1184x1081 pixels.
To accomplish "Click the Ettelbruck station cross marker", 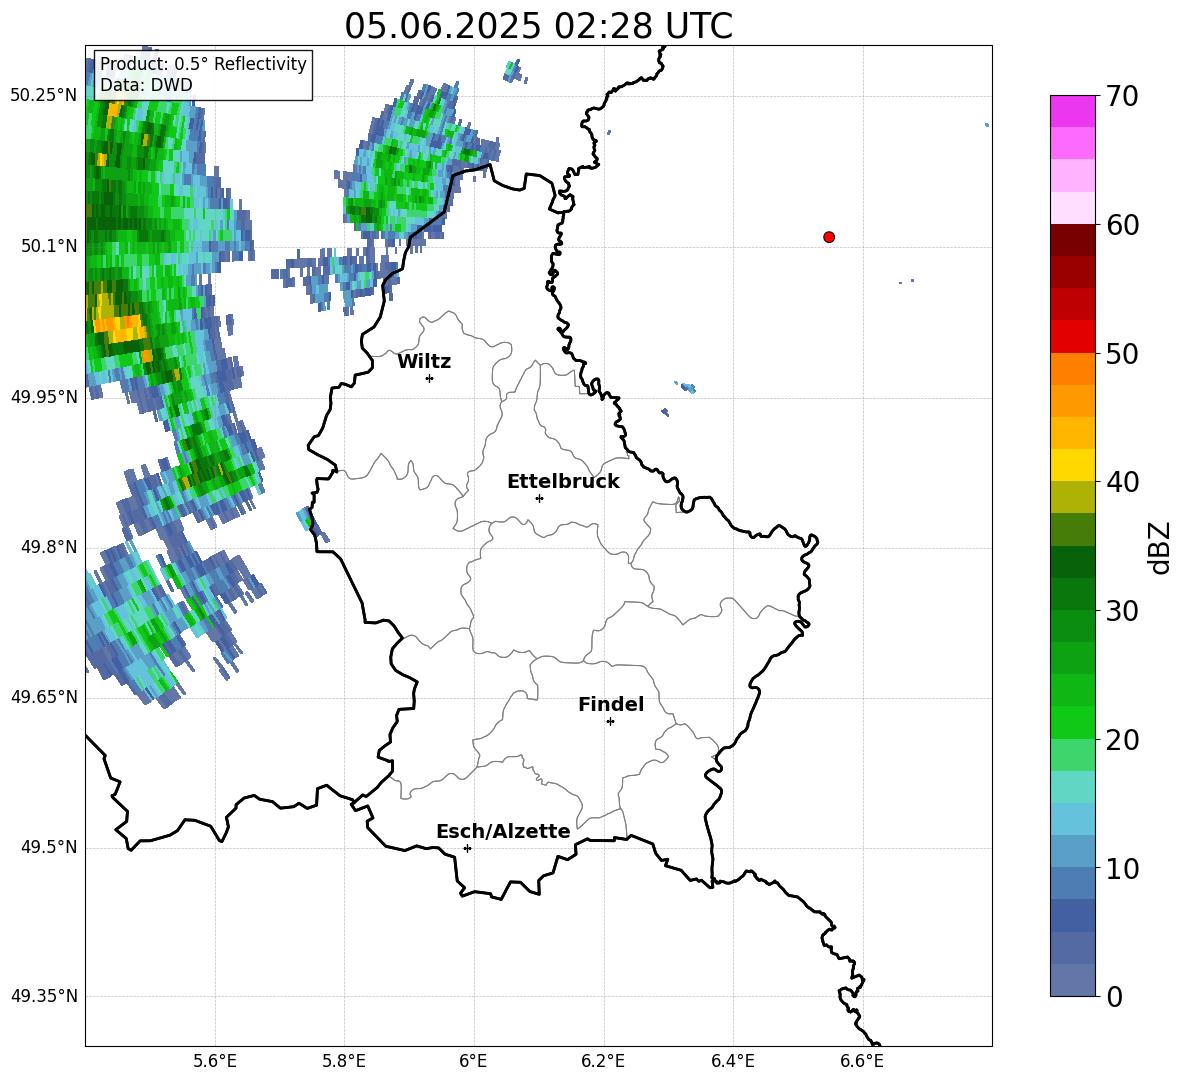I will pos(539,498).
